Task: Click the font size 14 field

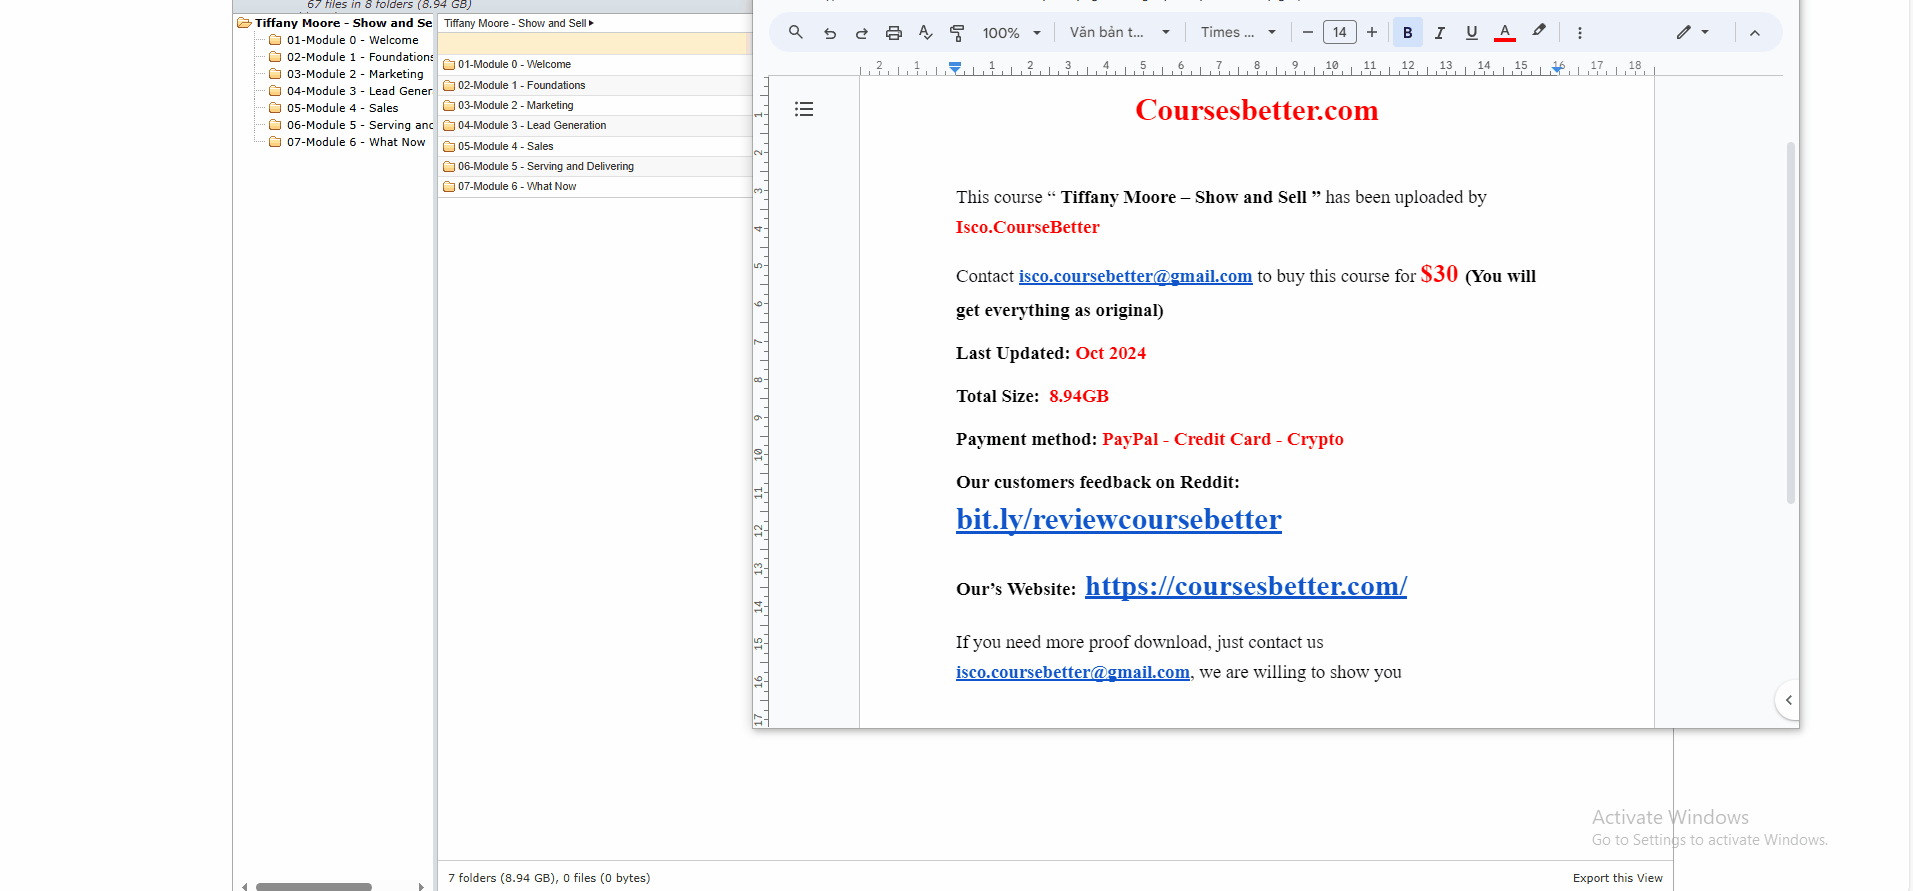Action: point(1339,33)
